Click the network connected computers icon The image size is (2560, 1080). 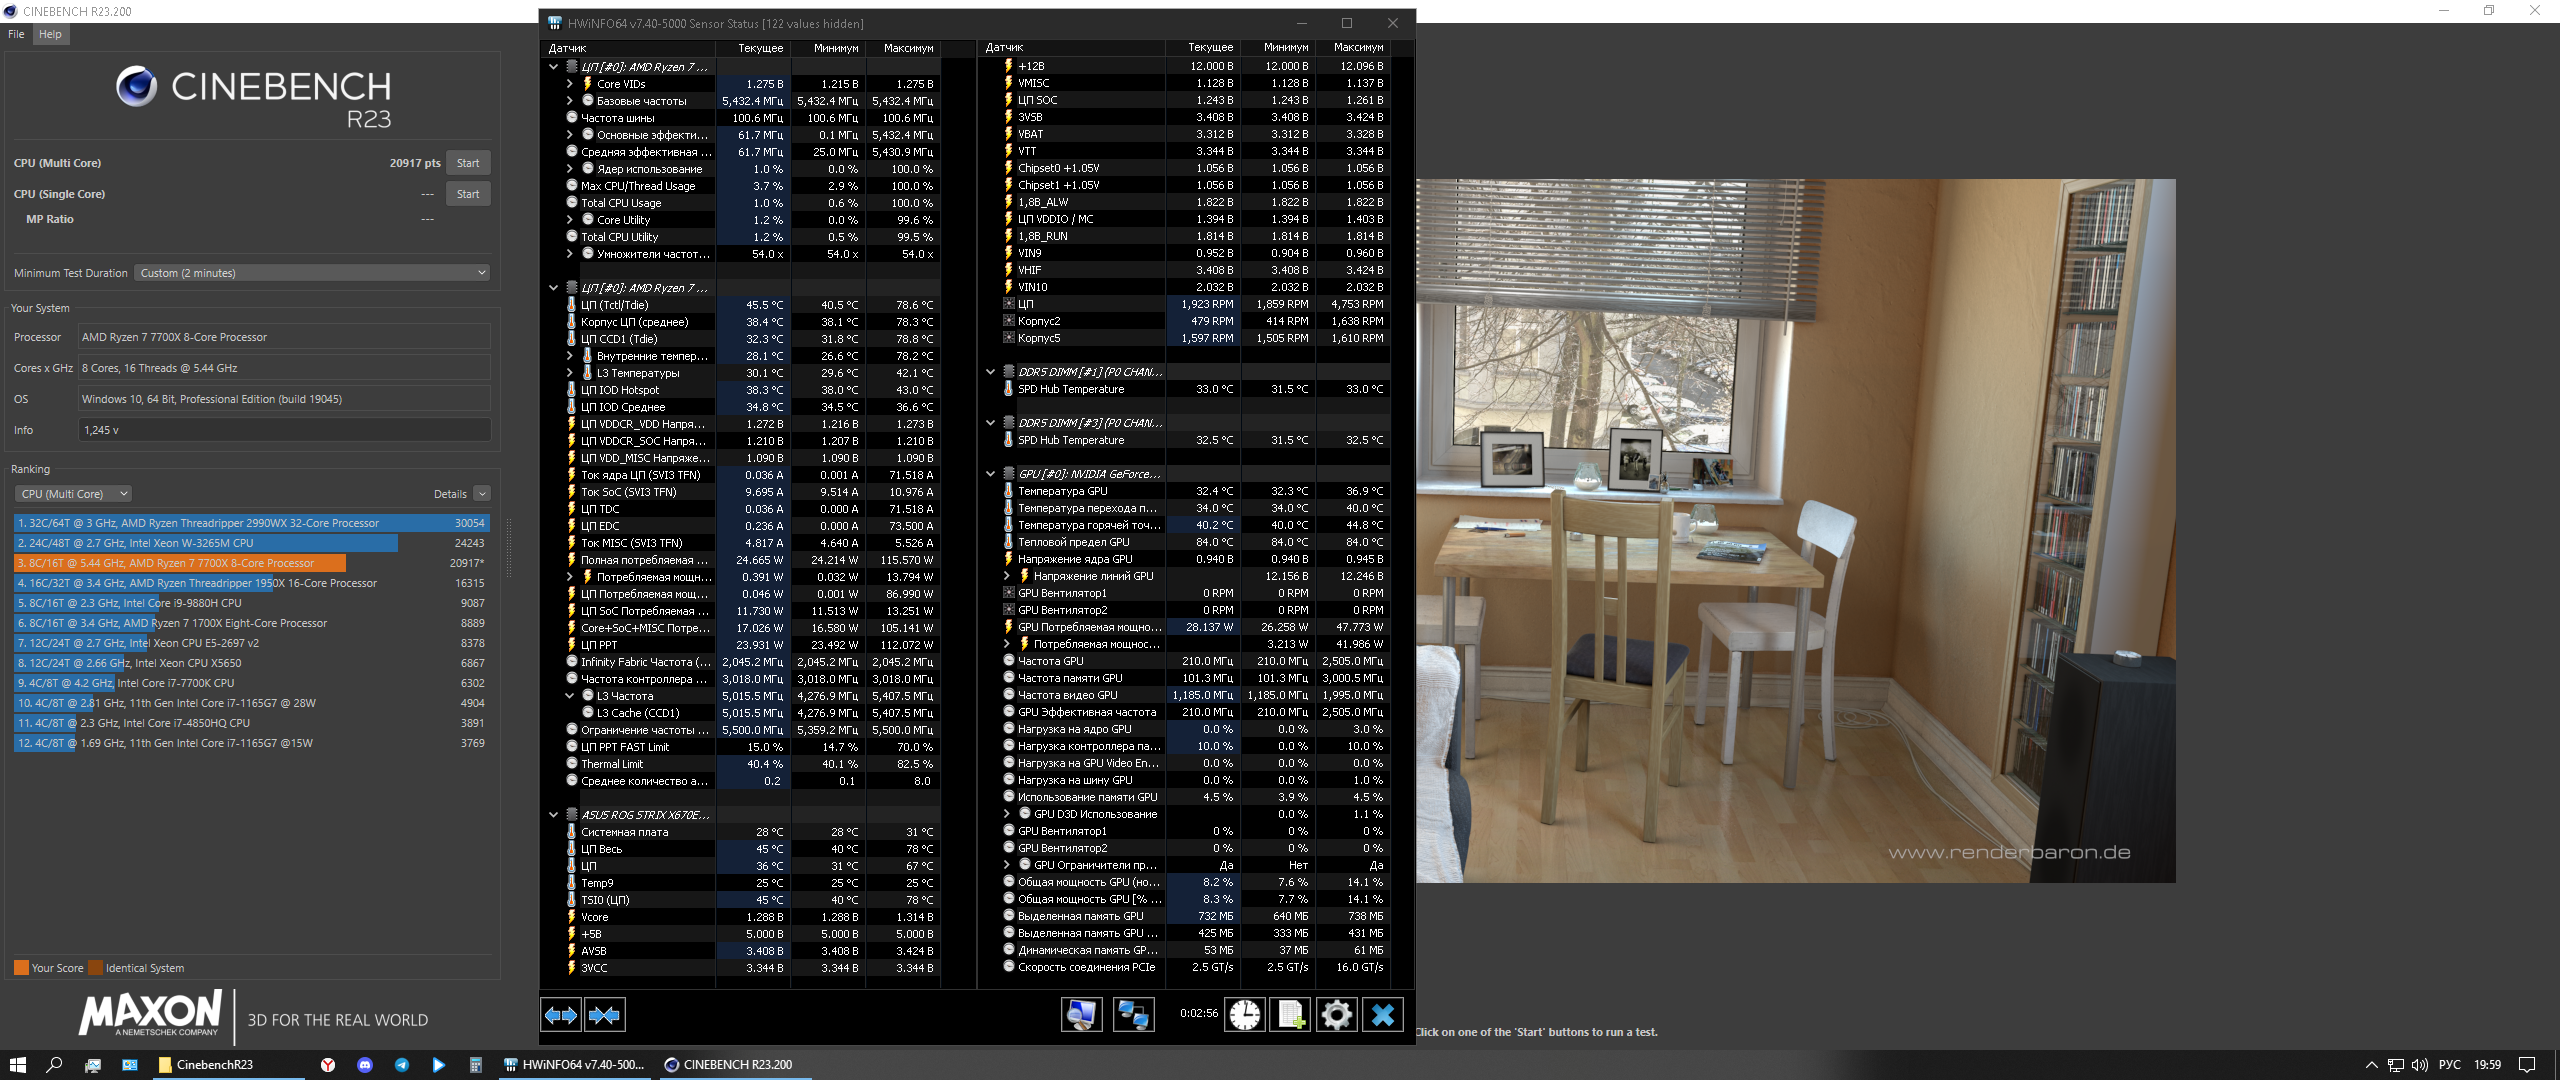click(x=1133, y=1016)
